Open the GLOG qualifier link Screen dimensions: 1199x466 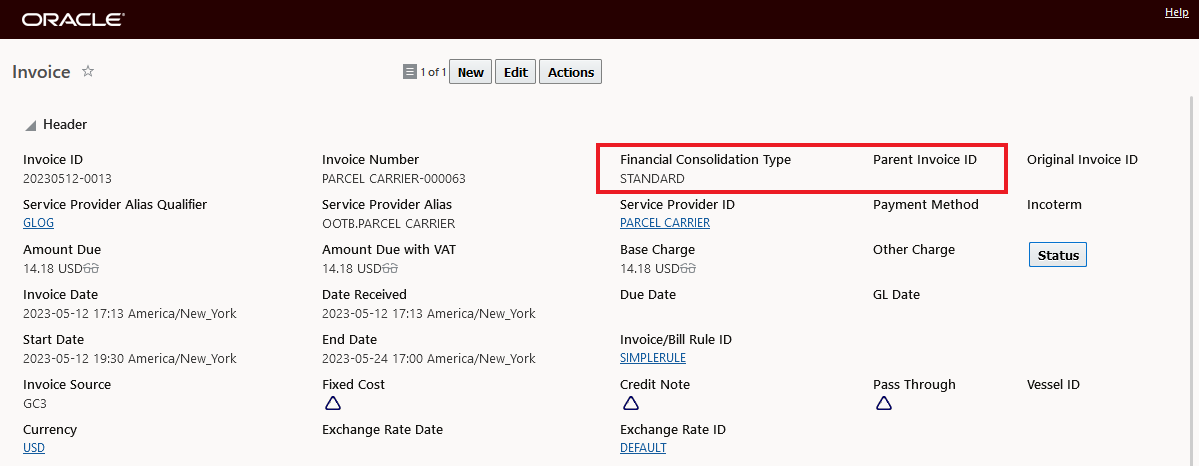[x=38, y=223]
